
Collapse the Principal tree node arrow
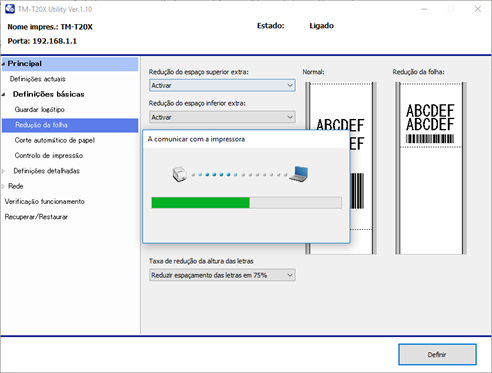pyautogui.click(x=3, y=64)
